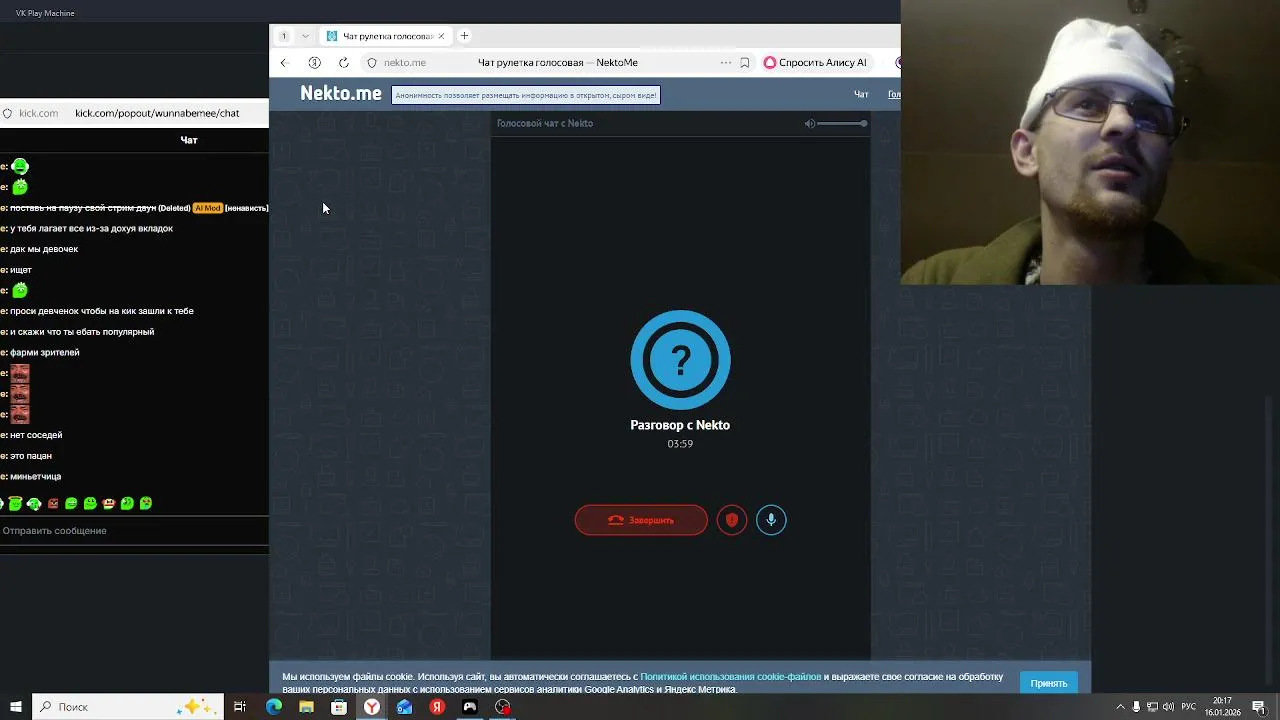1280x720 pixels.
Task: Click the 'Голосовой чат с Nekto' header
Action: coord(545,123)
